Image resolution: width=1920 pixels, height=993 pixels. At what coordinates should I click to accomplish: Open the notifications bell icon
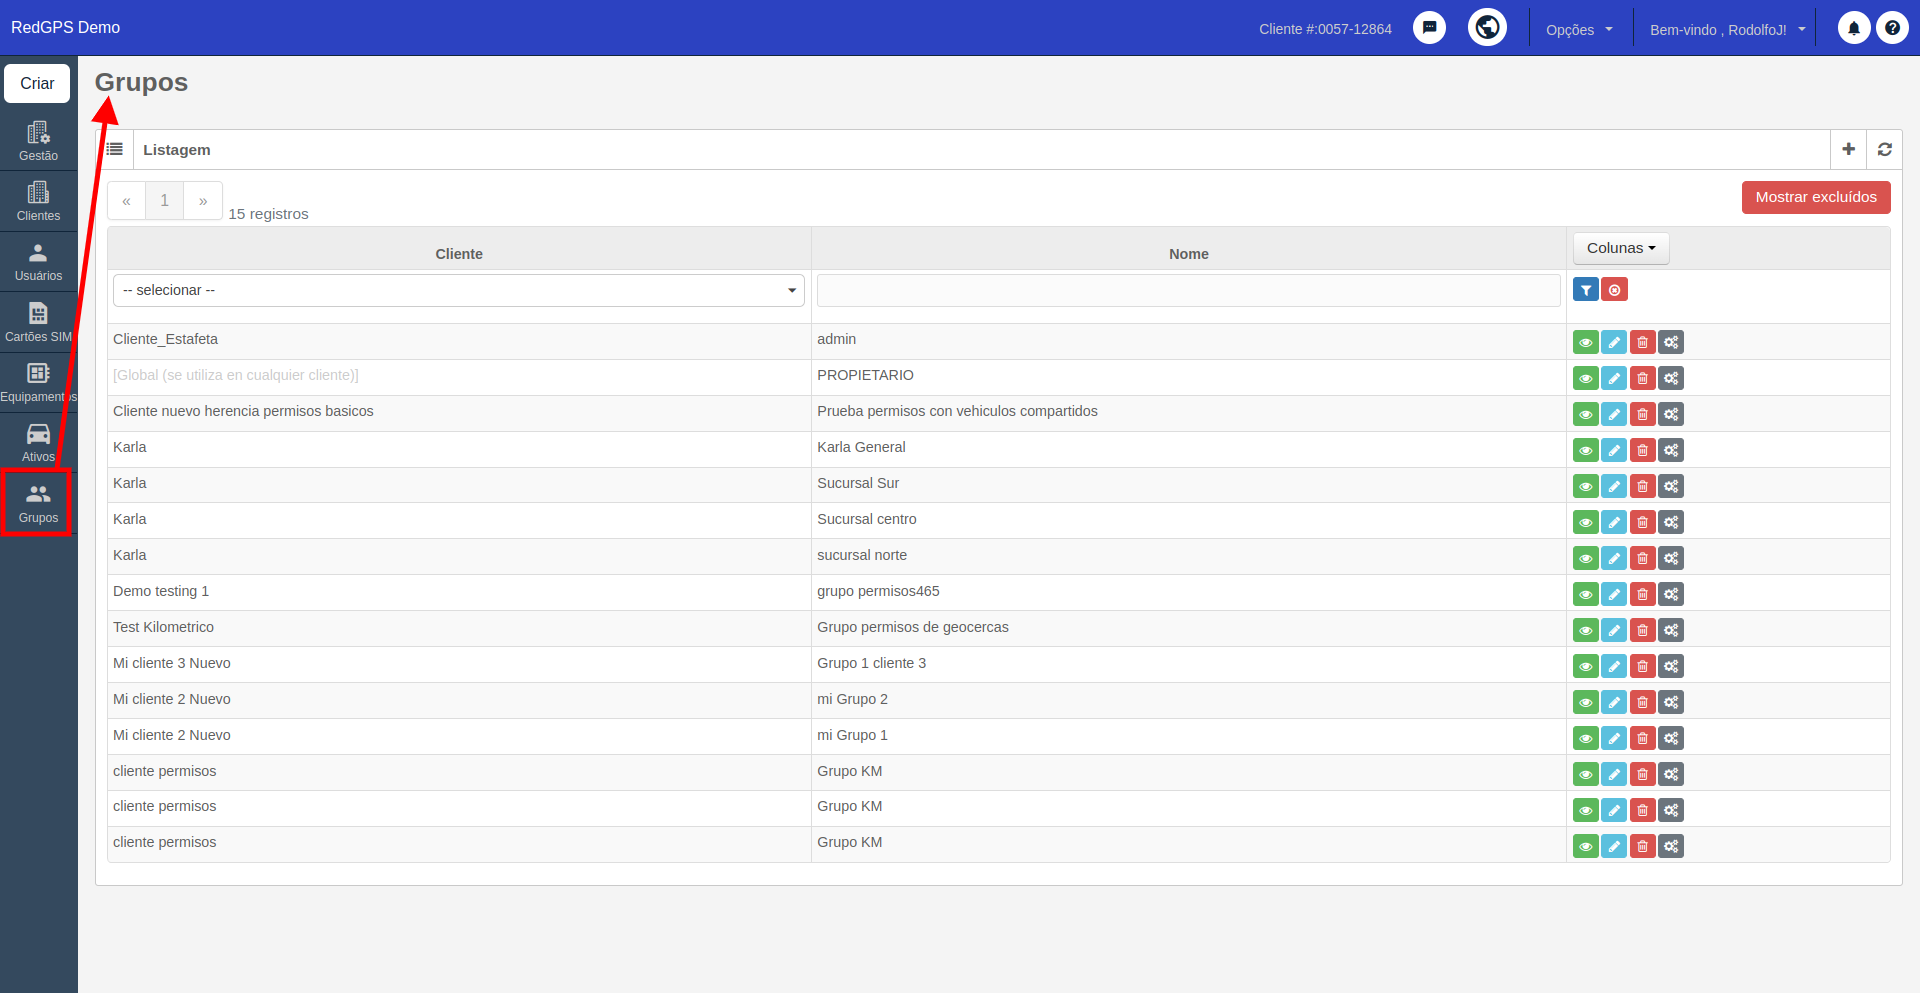pyautogui.click(x=1853, y=28)
